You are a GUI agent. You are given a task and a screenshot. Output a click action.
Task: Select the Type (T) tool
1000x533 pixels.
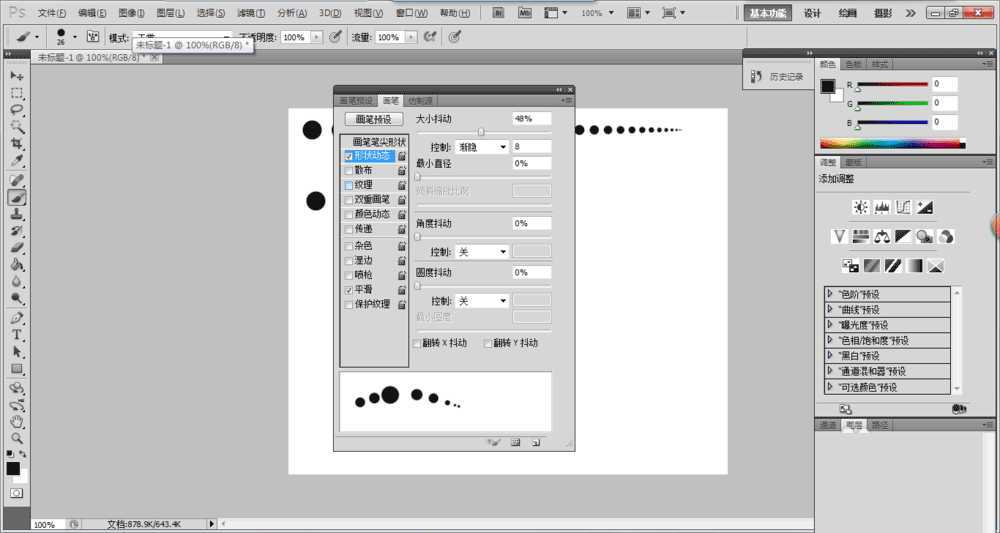click(x=17, y=334)
